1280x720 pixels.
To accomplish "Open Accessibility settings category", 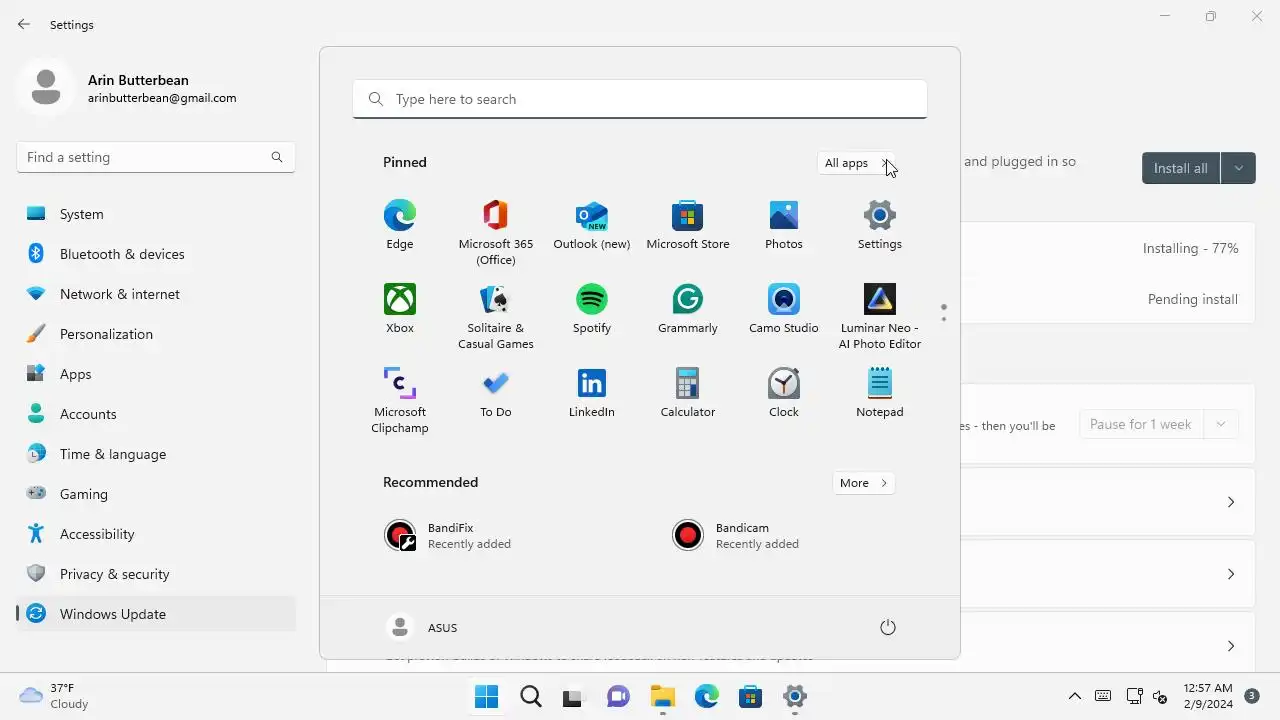I will pyautogui.click(x=156, y=534).
